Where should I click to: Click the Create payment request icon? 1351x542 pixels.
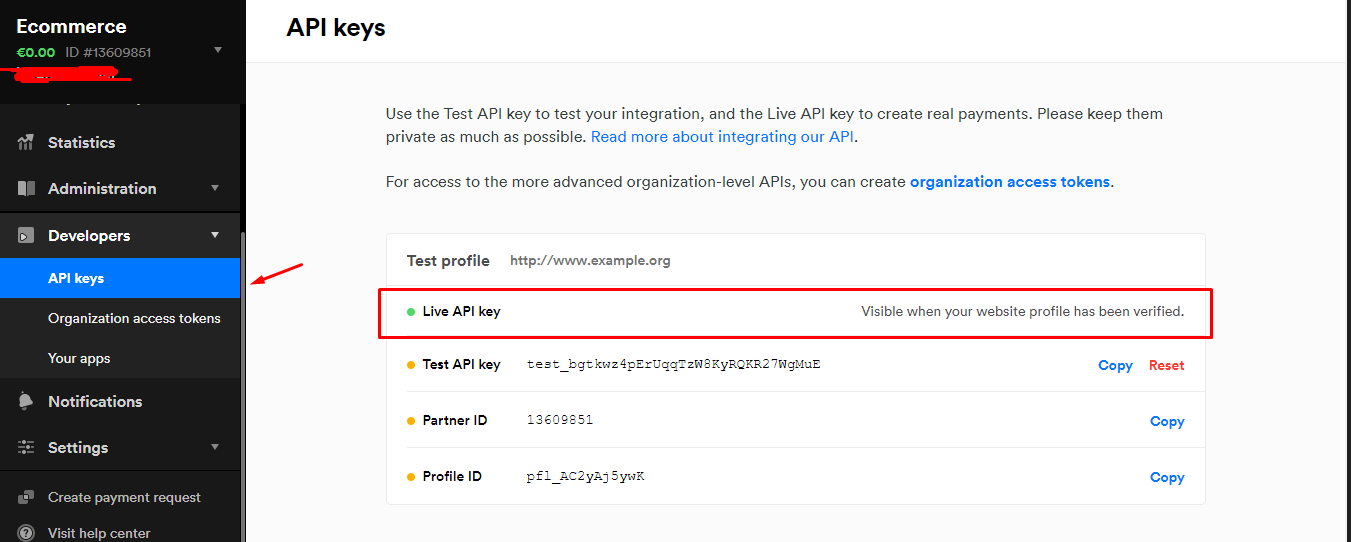(x=26, y=497)
